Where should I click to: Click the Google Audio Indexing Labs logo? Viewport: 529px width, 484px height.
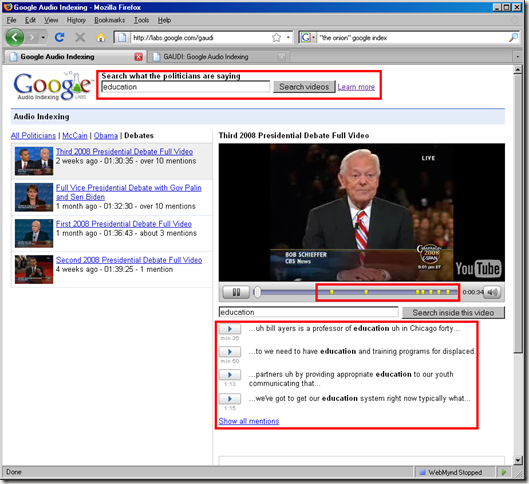[x=52, y=86]
